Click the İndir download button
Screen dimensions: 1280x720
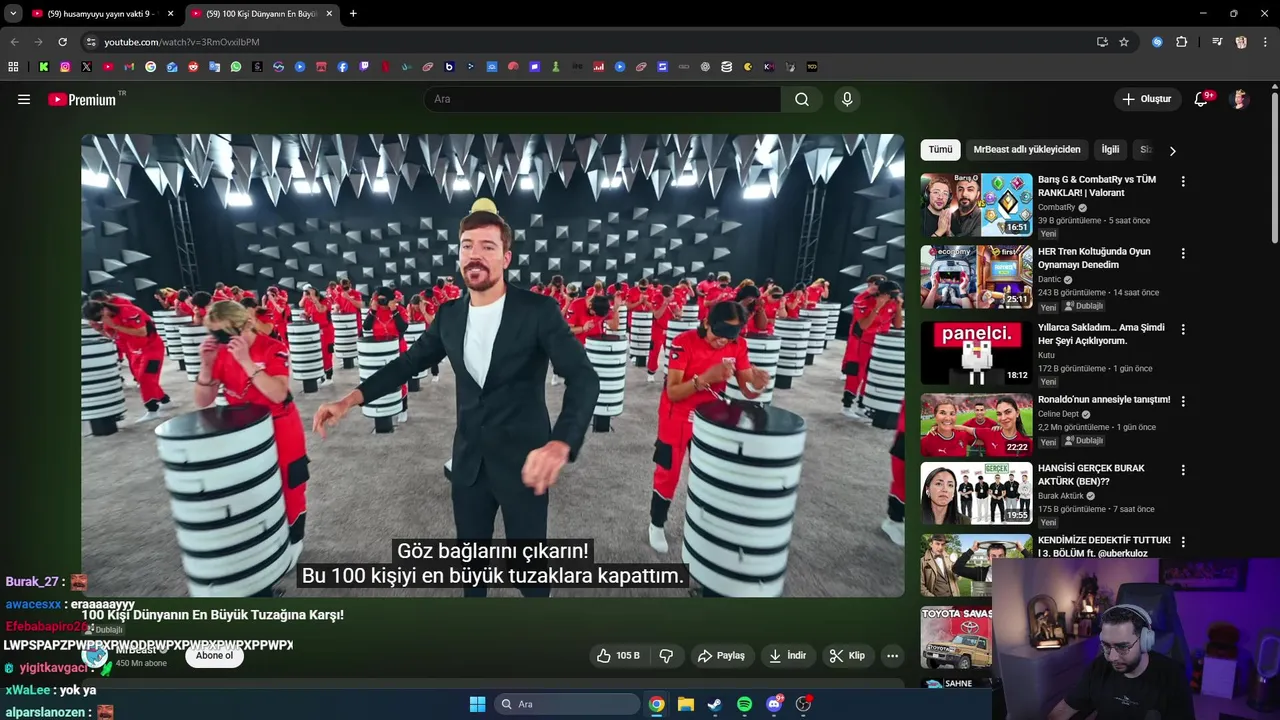coord(787,656)
